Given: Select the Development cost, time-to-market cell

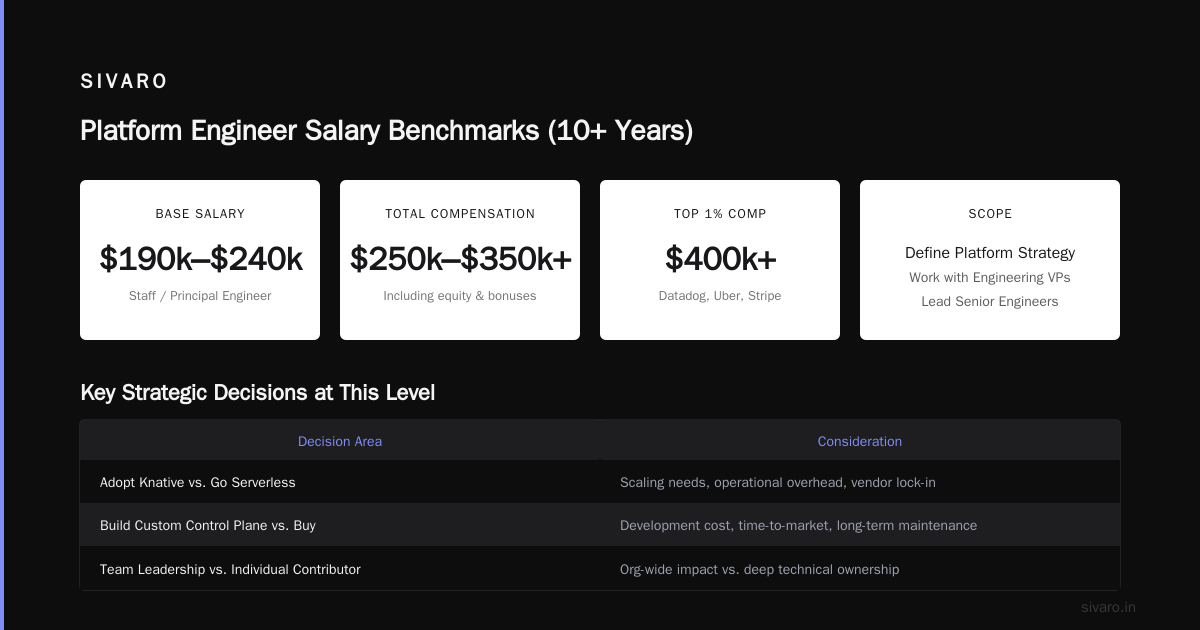Looking at the screenshot, I should click(x=860, y=525).
